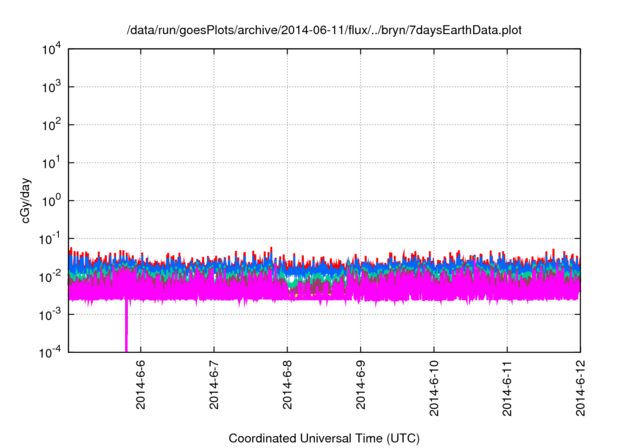Click the plot title file path text
The width and height of the screenshot is (640, 448).
click(x=324, y=31)
